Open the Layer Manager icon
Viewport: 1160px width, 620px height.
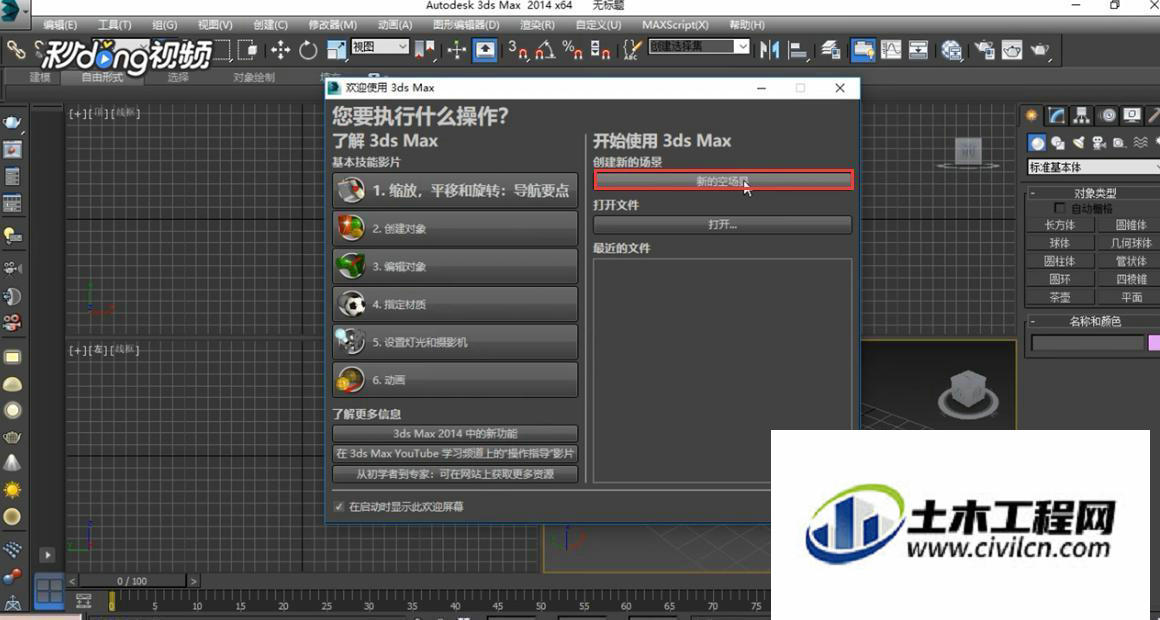point(831,50)
